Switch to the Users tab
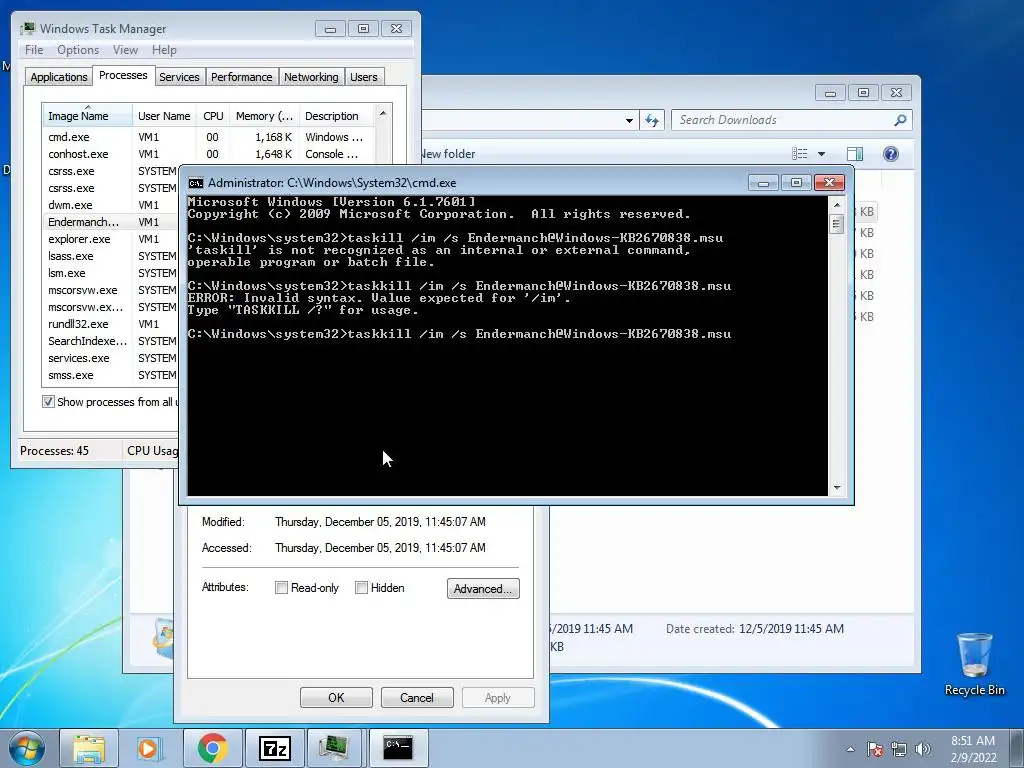1024x768 pixels. click(363, 77)
